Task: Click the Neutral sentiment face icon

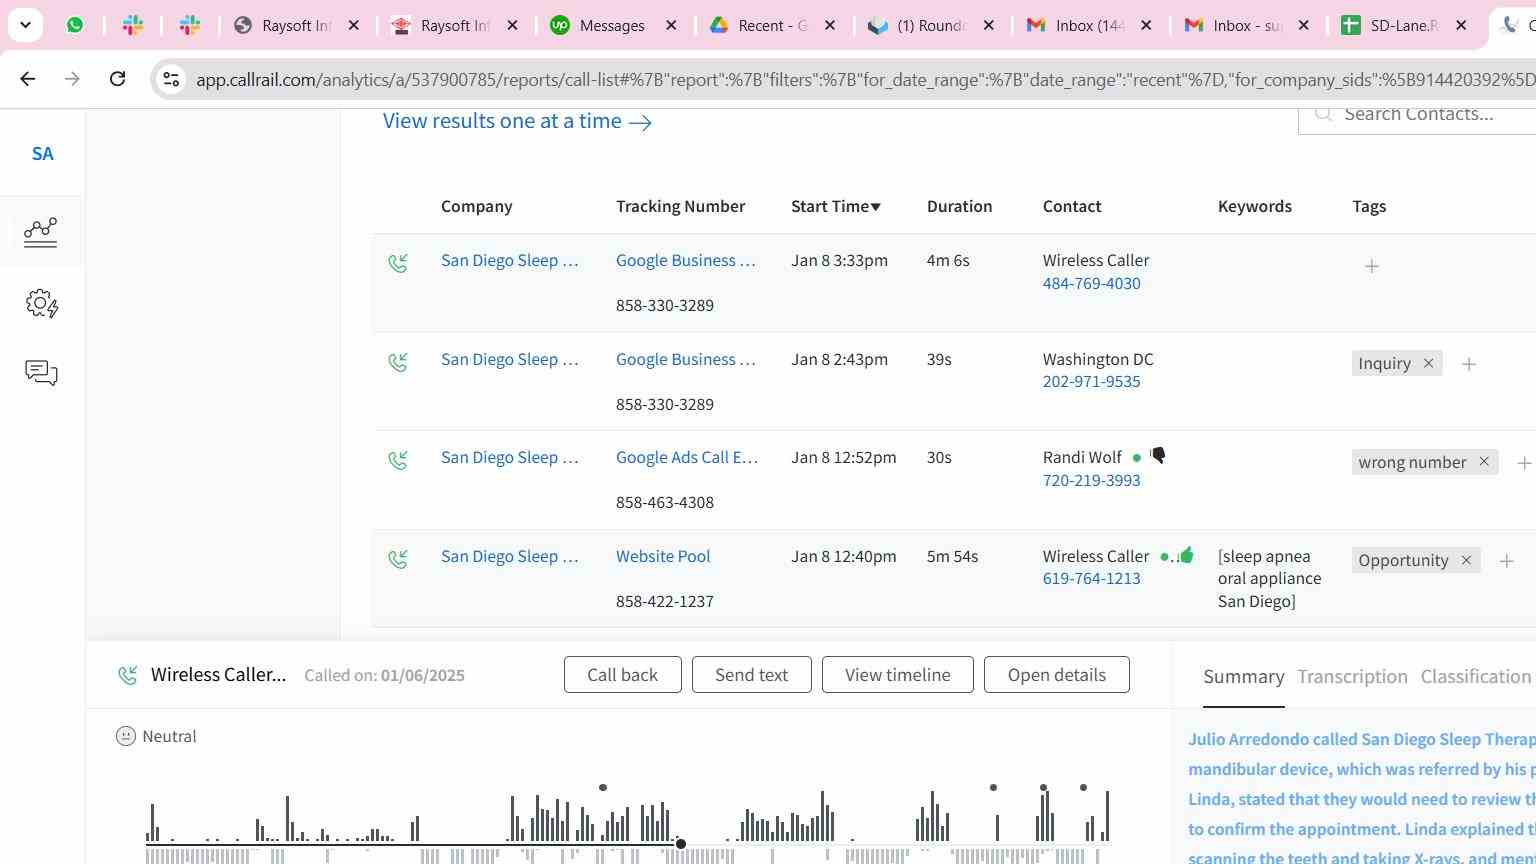Action: (125, 737)
